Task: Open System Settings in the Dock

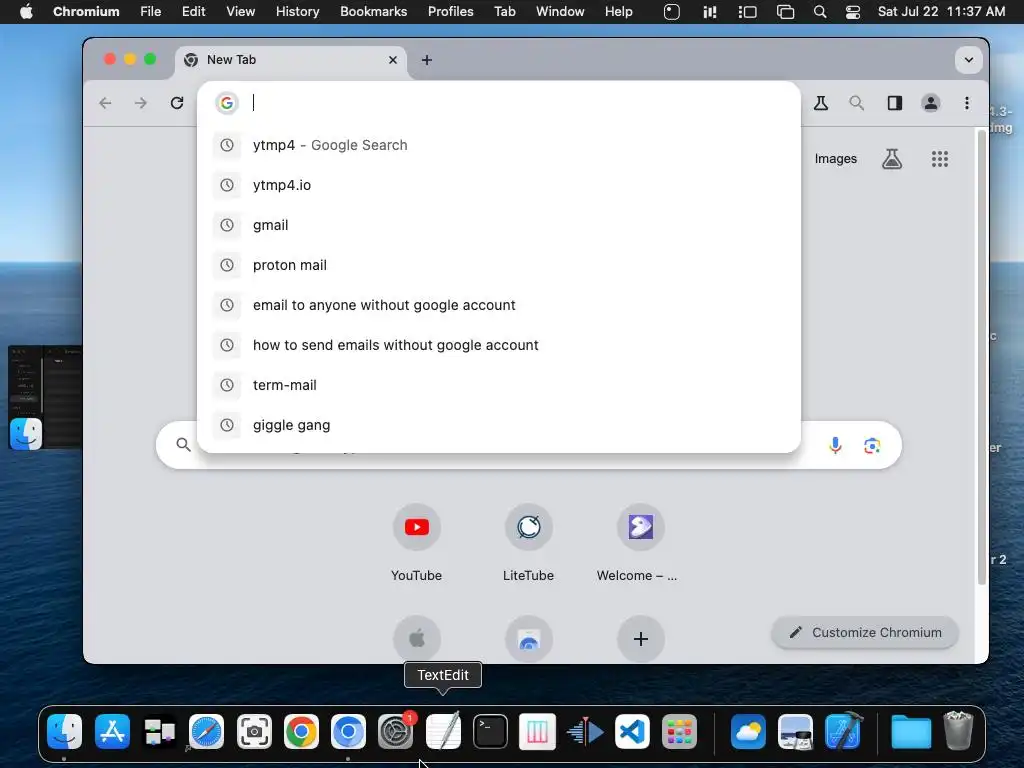Action: [396, 731]
